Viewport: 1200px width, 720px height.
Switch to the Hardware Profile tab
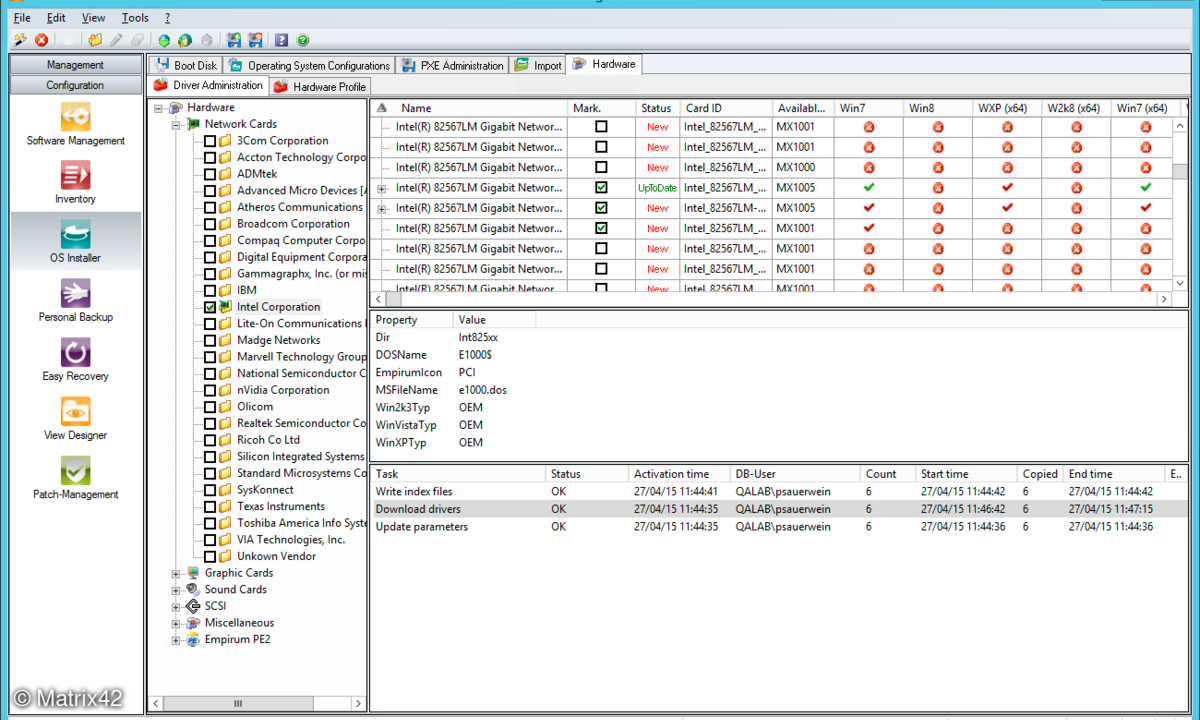click(319, 87)
